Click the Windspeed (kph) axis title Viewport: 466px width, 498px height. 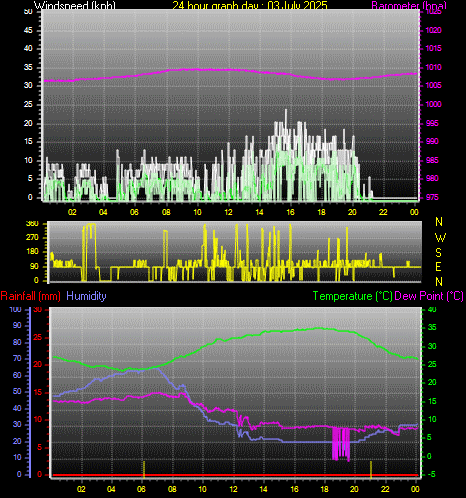tap(75, 5)
